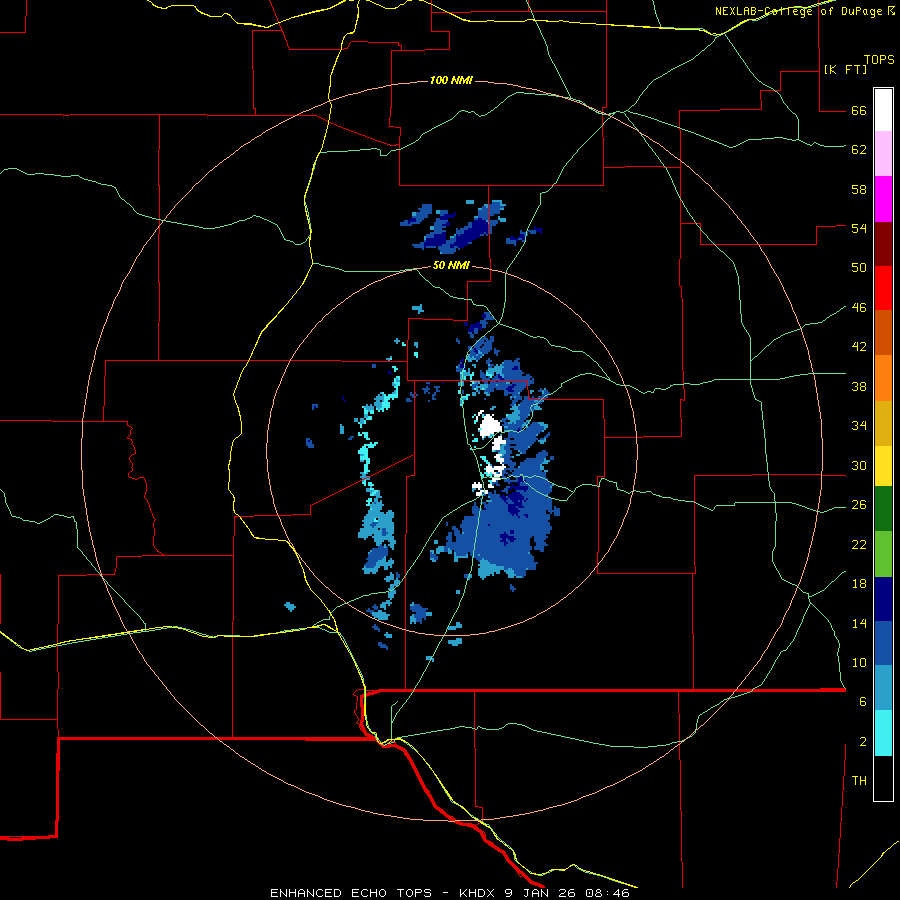Screen dimensions: 900x900
Task: Click the light green legend swatch
Action: click(x=883, y=554)
